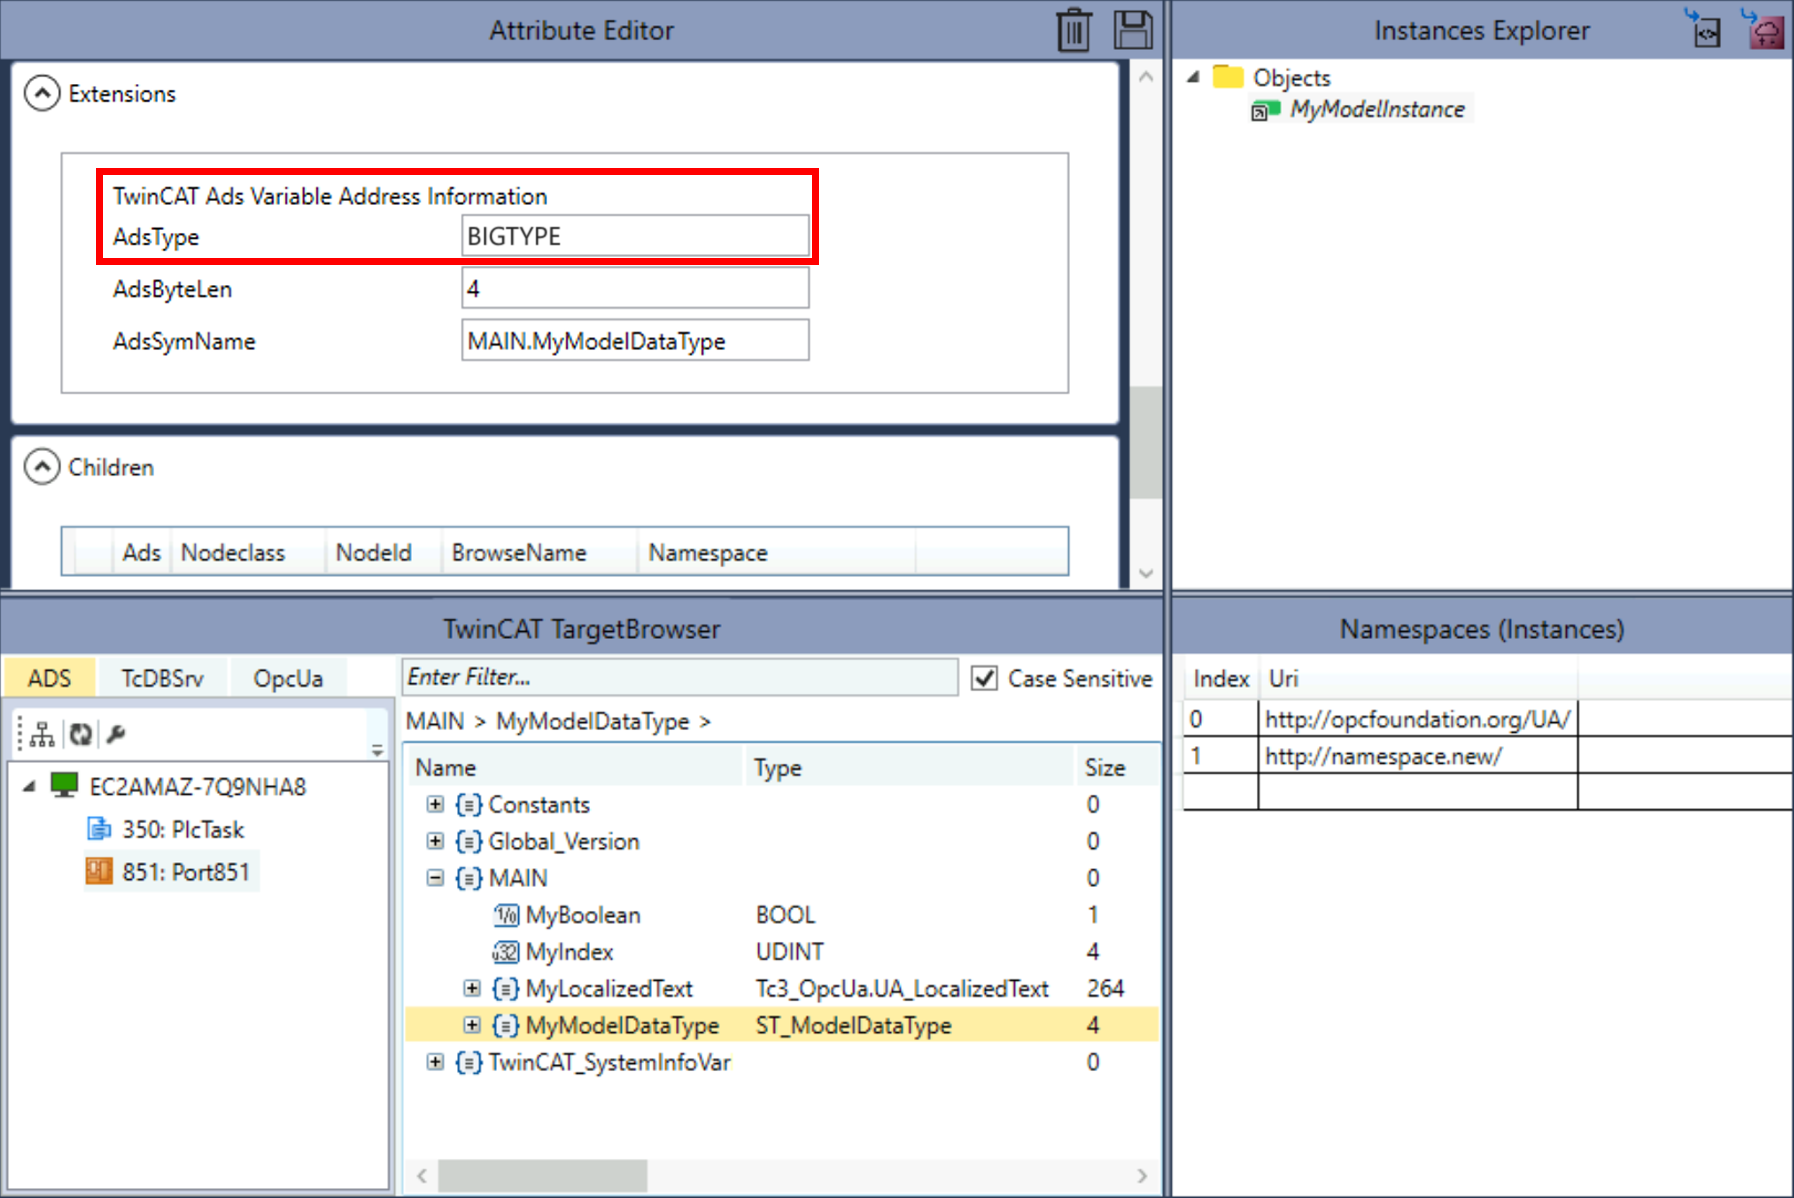Expand the Constants node
1794x1198 pixels.
(435, 804)
